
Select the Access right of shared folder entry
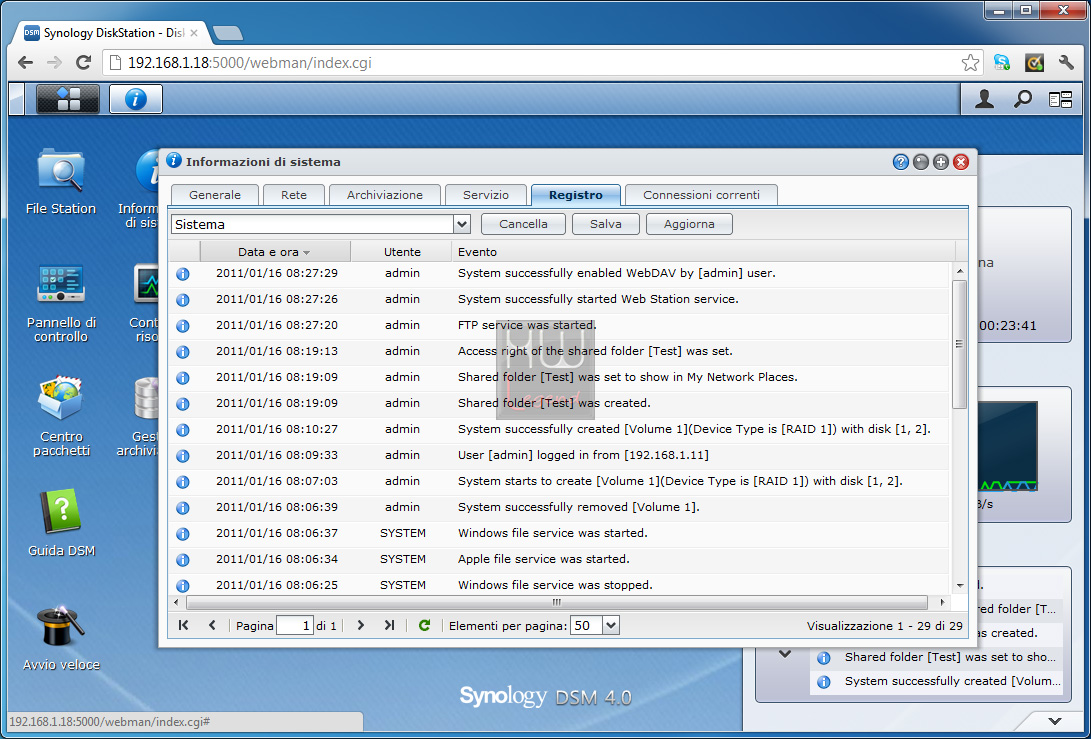coord(559,351)
